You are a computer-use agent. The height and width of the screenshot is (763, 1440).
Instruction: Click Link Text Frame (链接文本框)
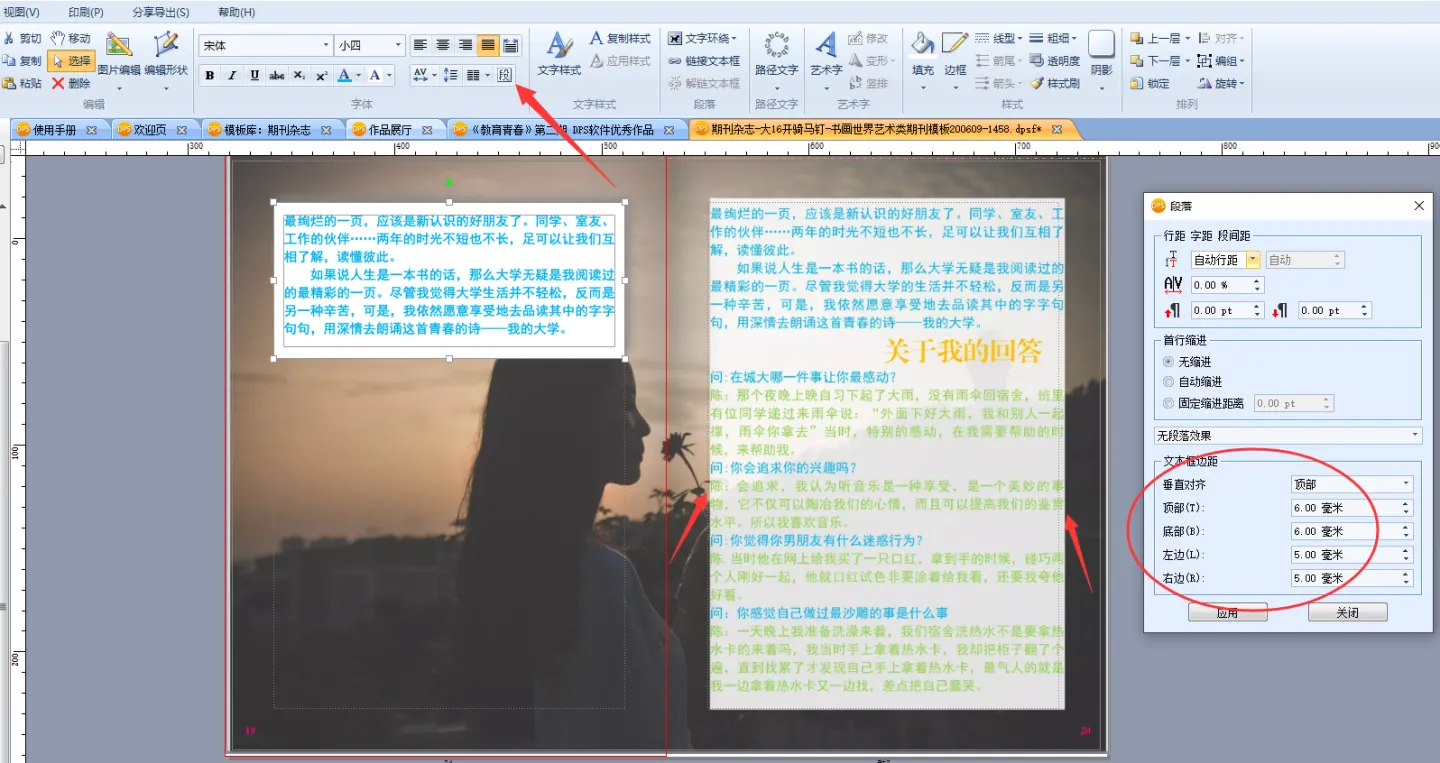(x=704, y=61)
